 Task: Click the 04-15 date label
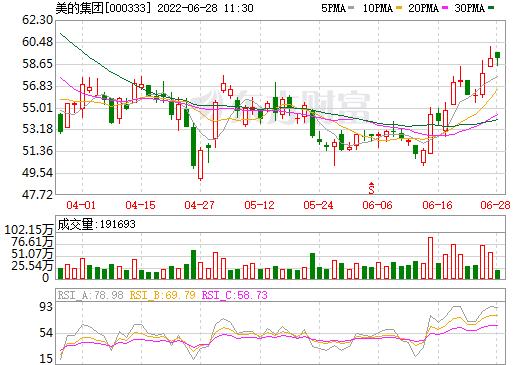pyautogui.click(x=140, y=205)
